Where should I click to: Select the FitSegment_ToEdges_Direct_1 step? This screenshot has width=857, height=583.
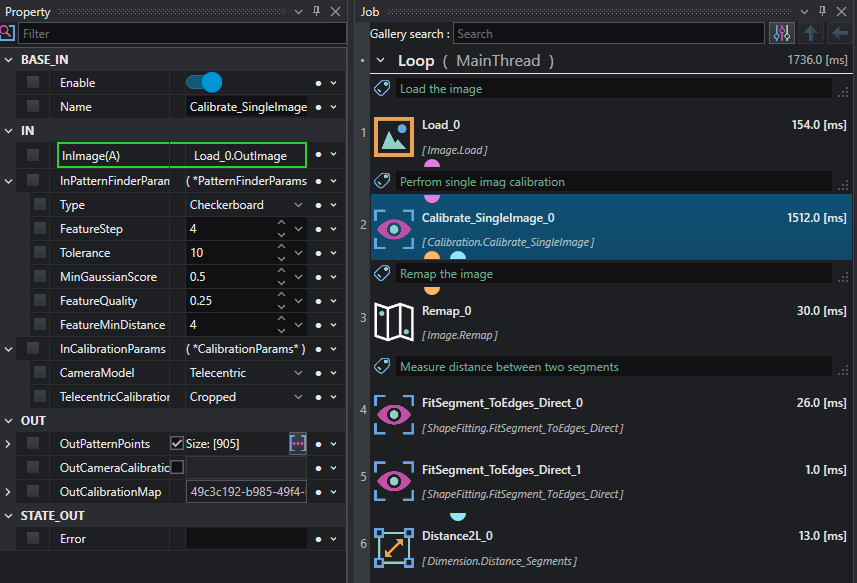tap(611, 481)
